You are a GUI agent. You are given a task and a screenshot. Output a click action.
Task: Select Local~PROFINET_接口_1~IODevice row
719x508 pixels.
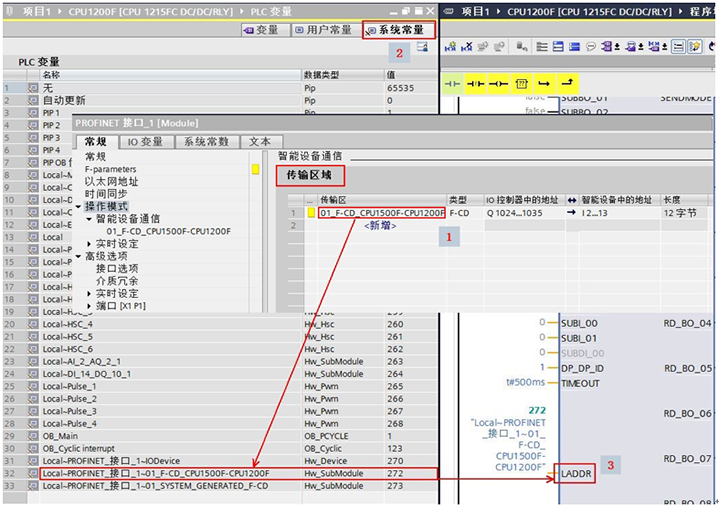220,461
